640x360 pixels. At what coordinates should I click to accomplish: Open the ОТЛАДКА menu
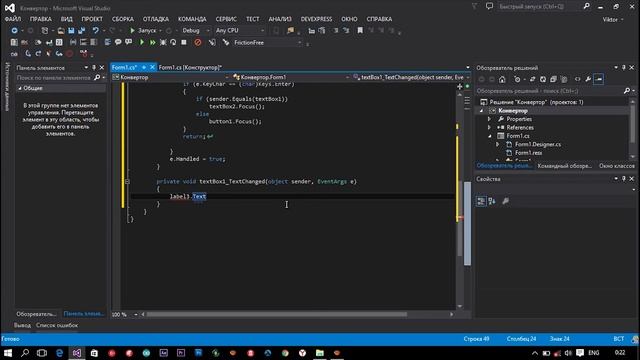tap(156, 19)
